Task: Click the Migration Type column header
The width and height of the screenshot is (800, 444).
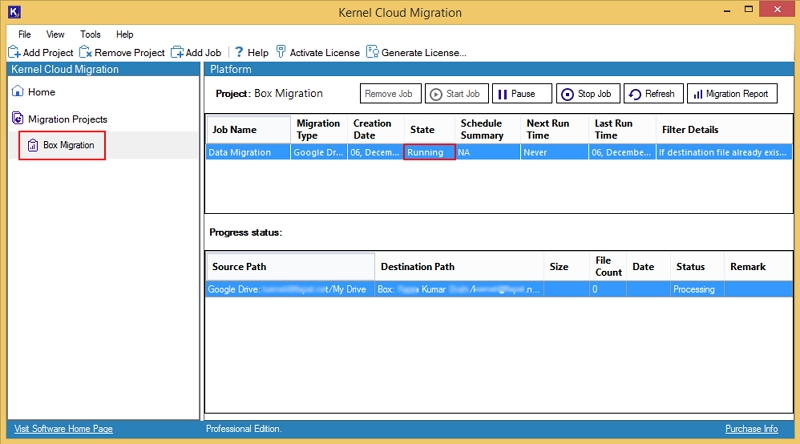Action: 319,130
